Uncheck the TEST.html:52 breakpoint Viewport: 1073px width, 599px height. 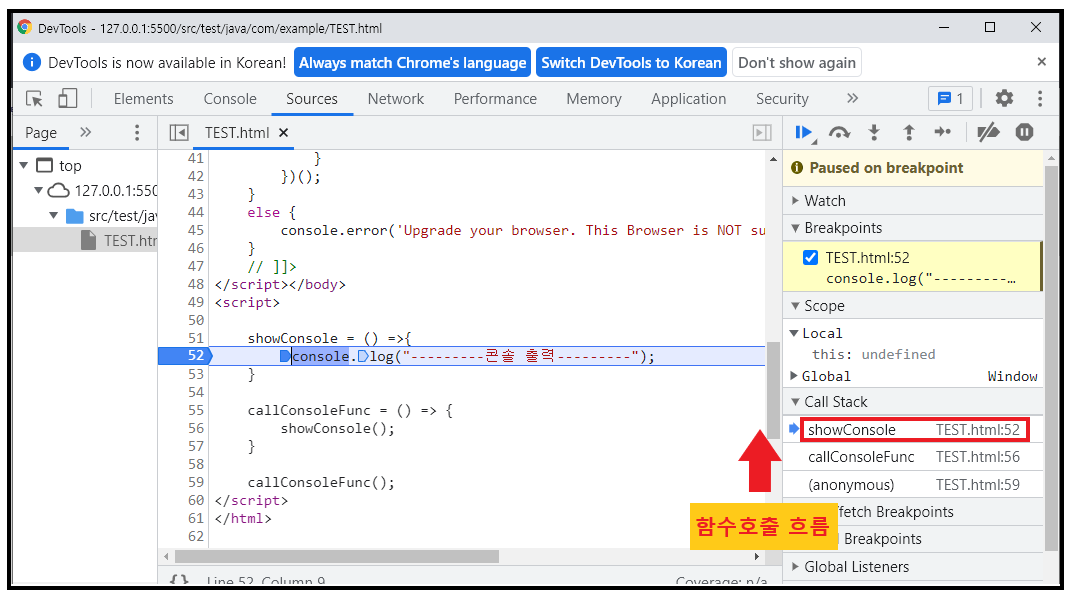tap(810, 257)
